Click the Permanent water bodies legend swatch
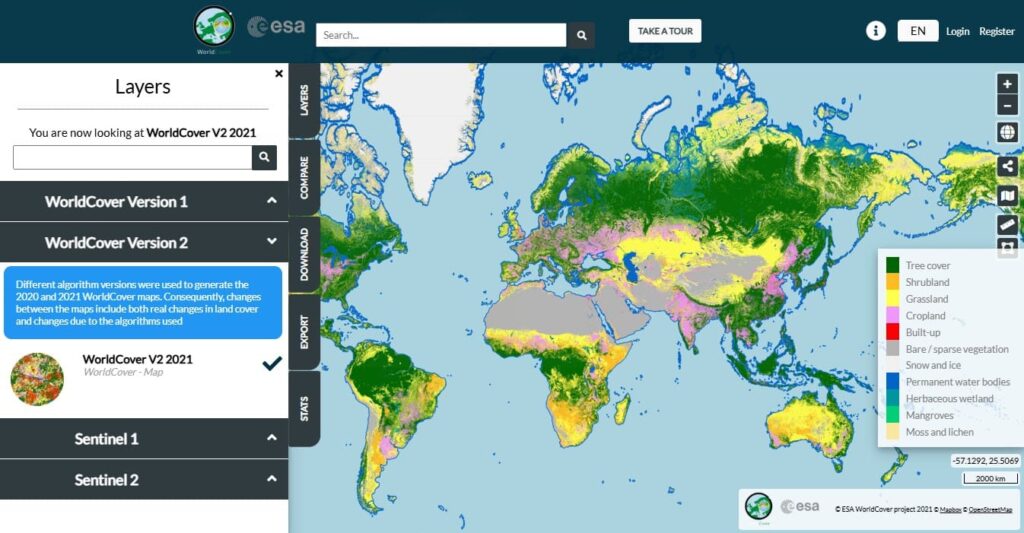The height and width of the screenshot is (533, 1024). click(x=892, y=381)
